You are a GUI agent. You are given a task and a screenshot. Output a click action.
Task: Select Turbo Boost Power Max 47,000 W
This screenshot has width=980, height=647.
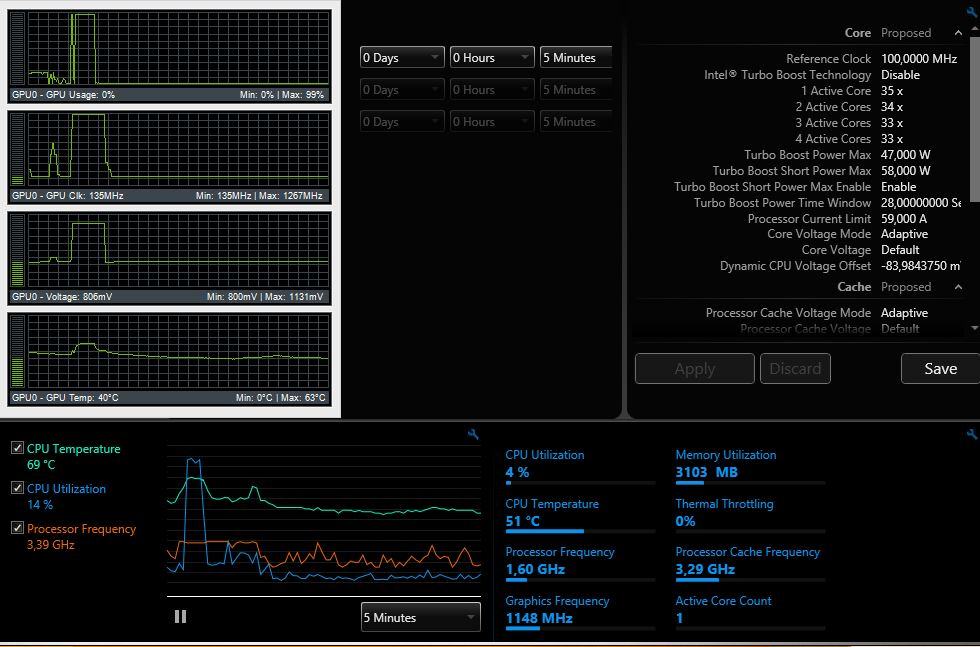click(906, 154)
